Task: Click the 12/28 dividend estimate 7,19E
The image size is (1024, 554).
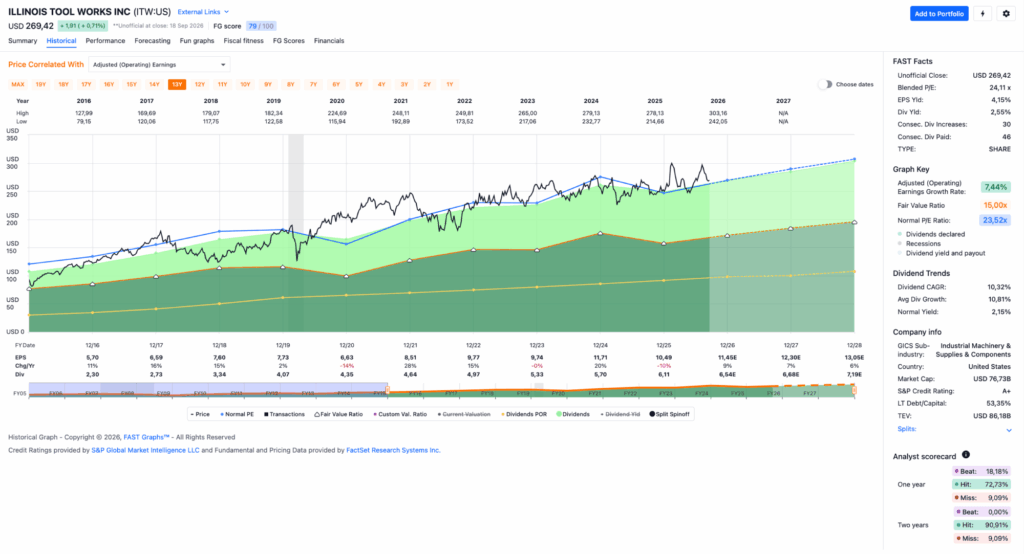Action: (854, 374)
